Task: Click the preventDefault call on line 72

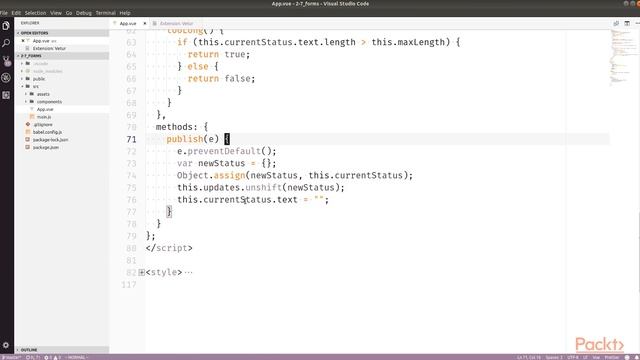Action: 224,151
